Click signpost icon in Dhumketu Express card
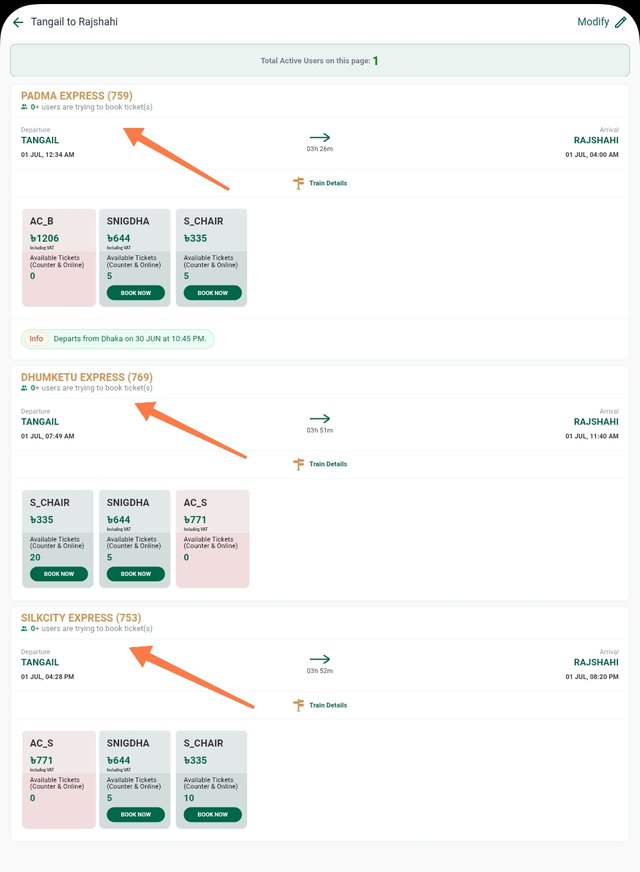640x872 pixels. pos(299,464)
